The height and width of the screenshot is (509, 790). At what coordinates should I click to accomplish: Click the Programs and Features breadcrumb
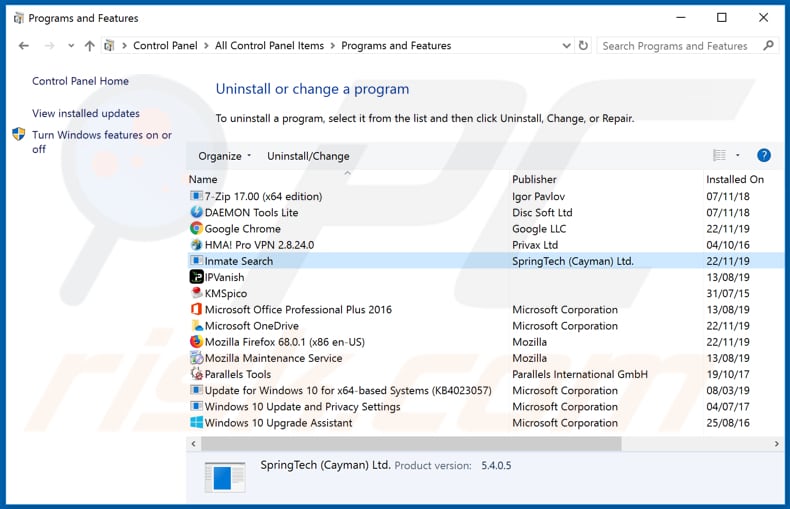click(396, 46)
